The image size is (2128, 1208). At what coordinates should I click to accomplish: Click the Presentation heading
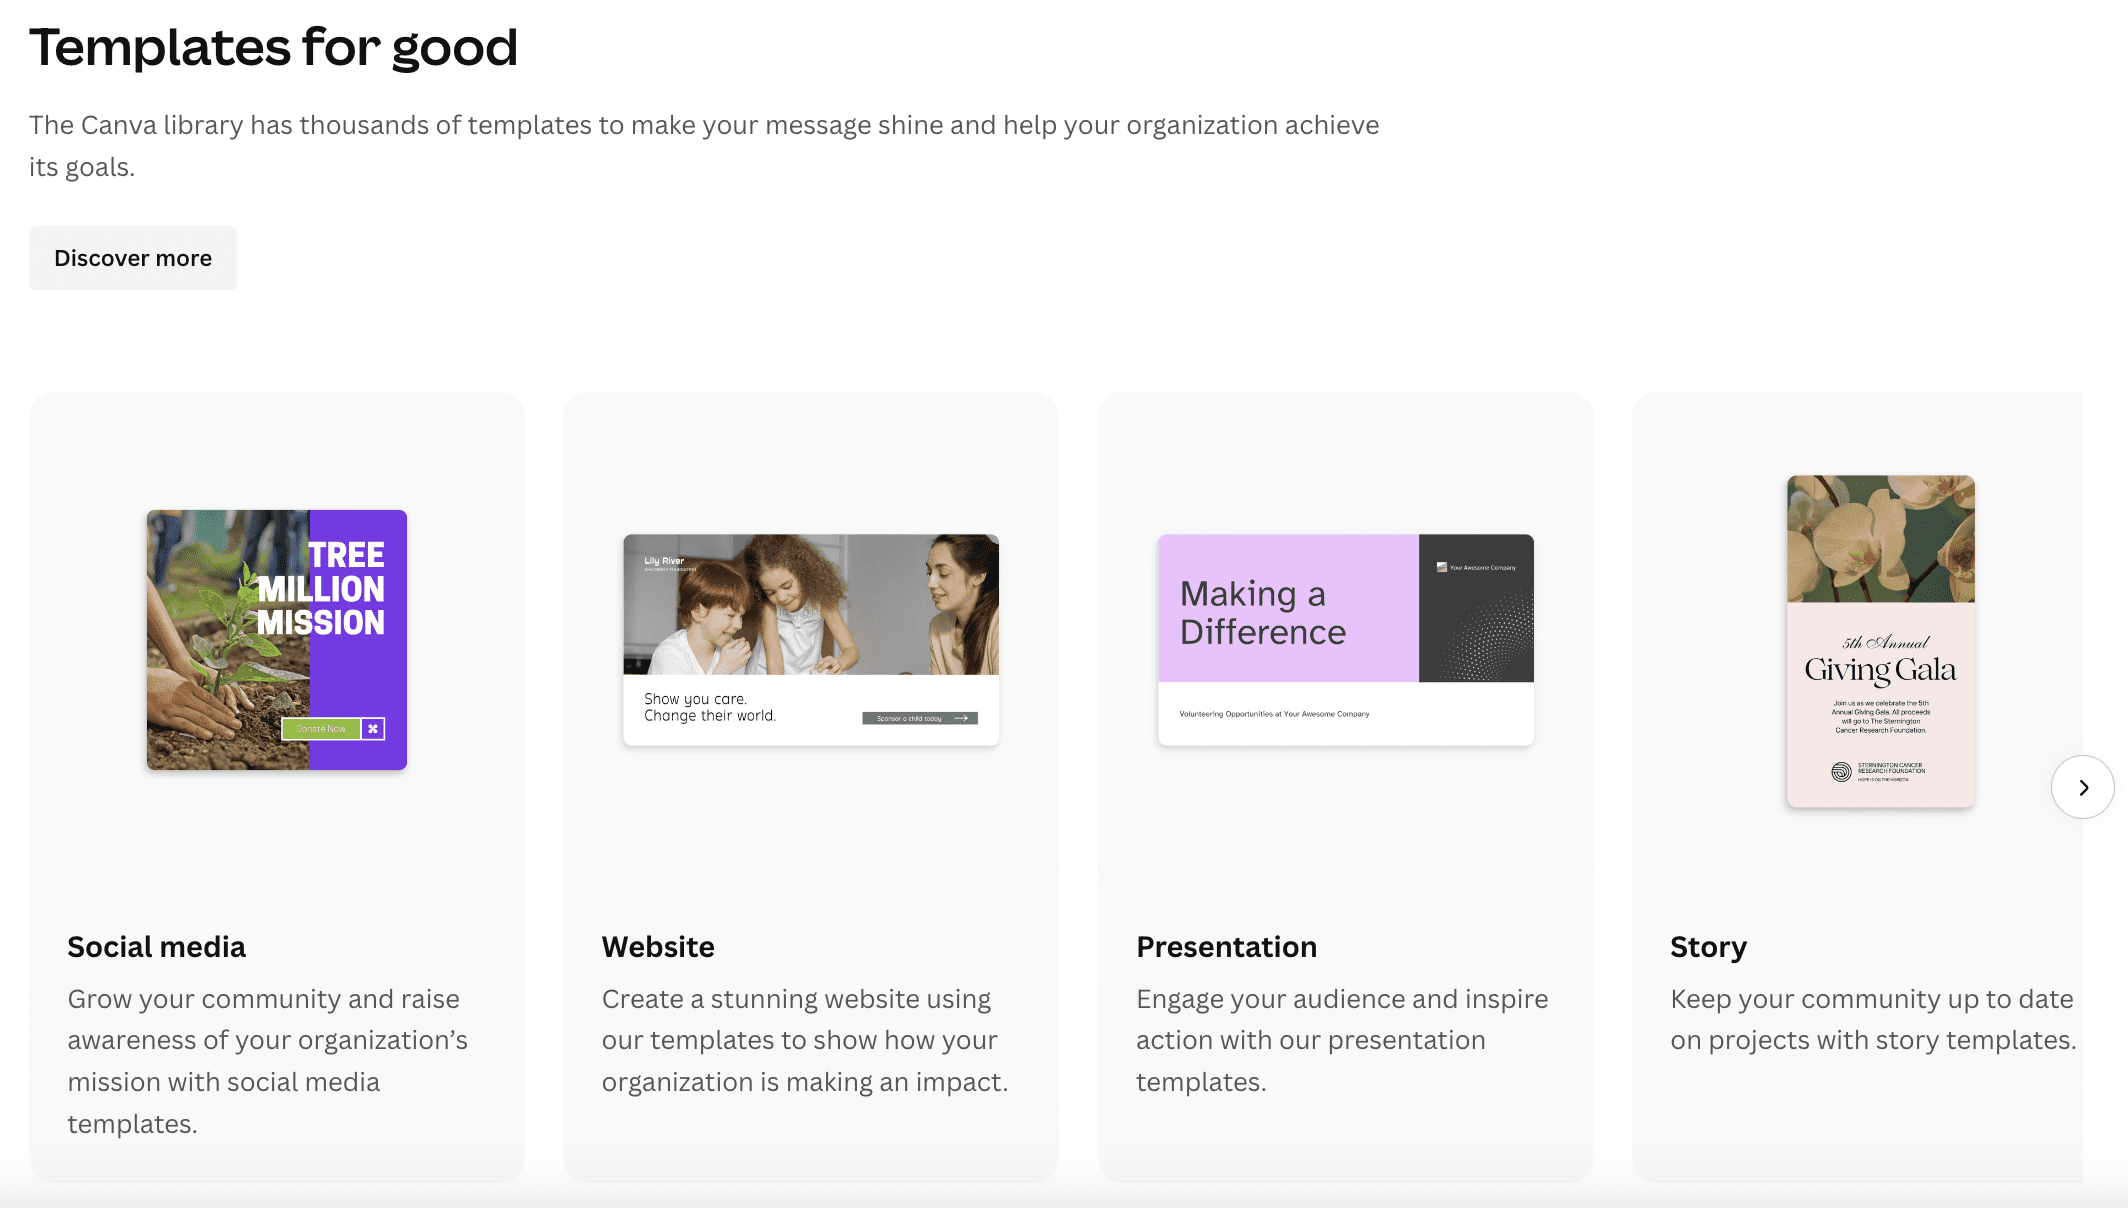click(1226, 946)
